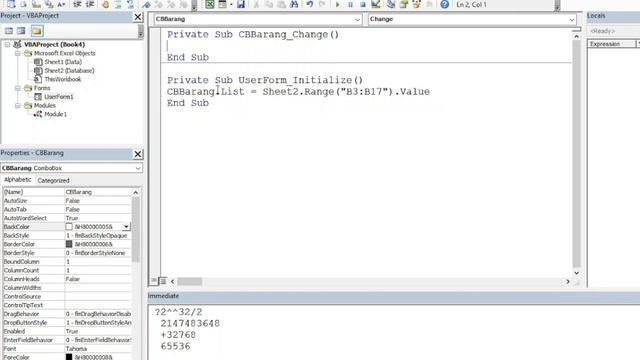Select the Categorized properties tab
Viewport: 640px width, 360px height.
pyautogui.click(x=53, y=180)
